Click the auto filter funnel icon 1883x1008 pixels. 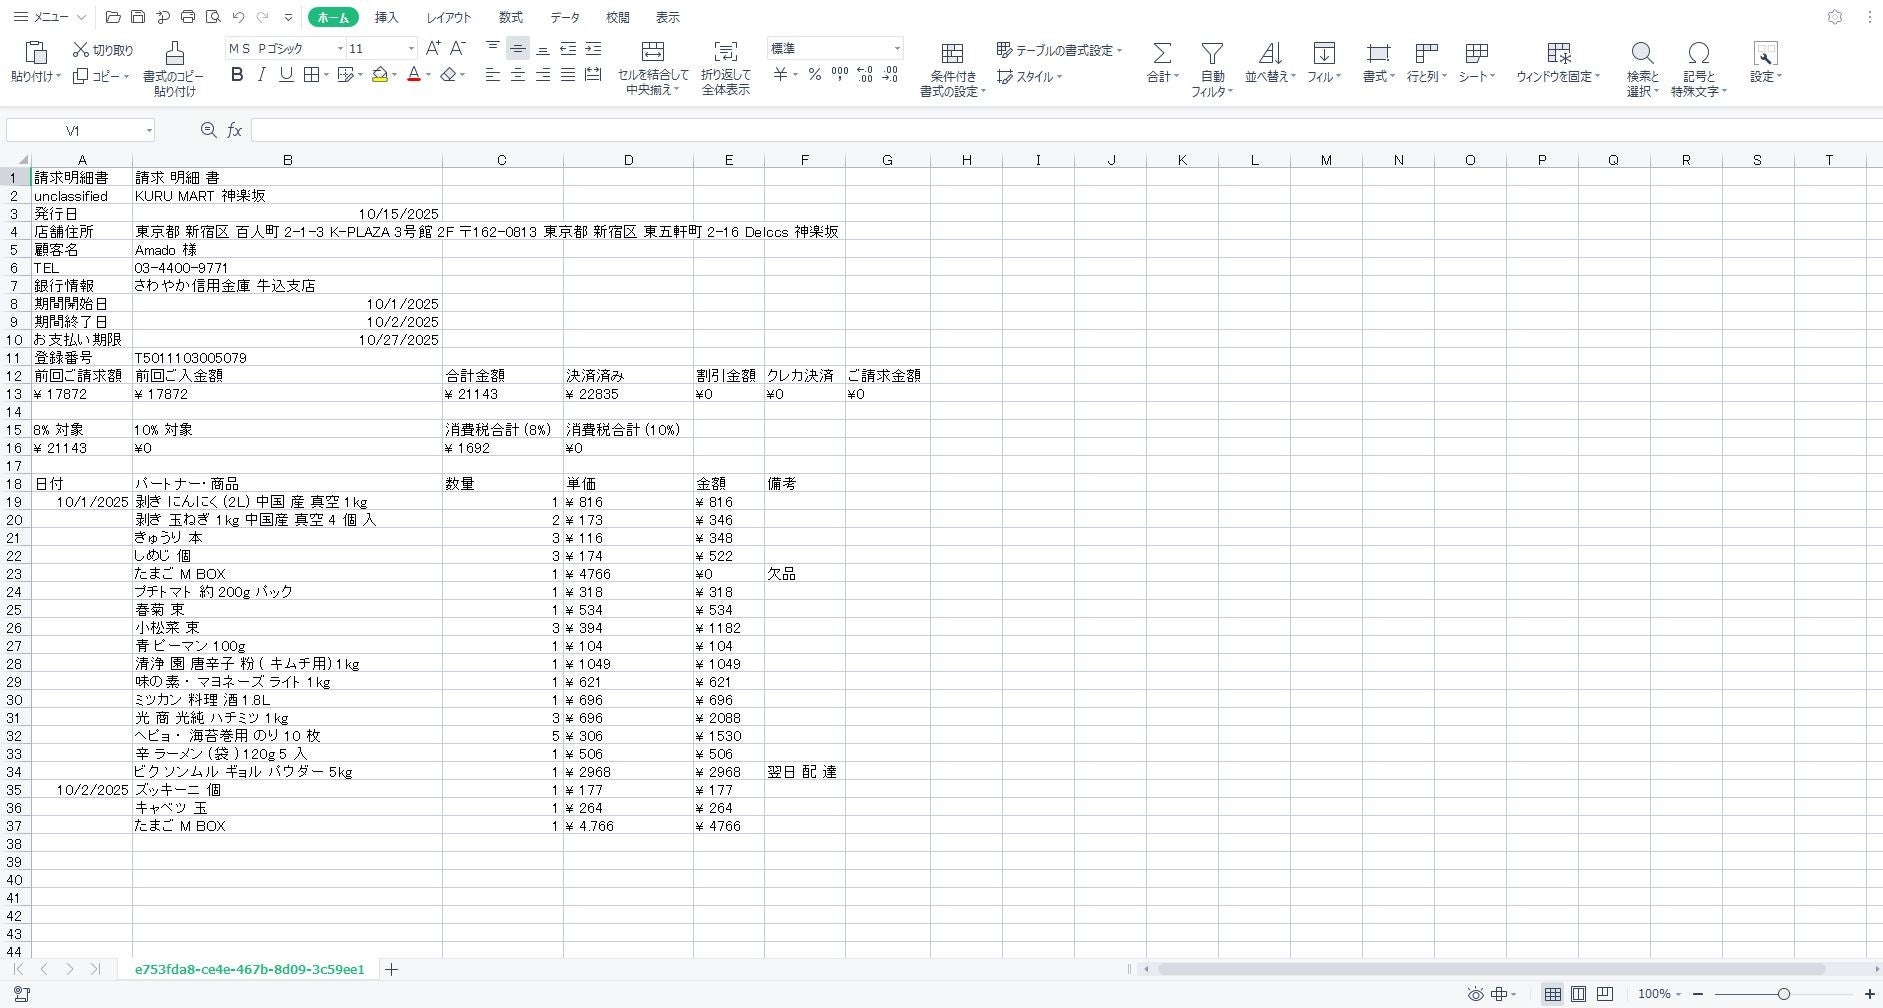pos(1212,52)
